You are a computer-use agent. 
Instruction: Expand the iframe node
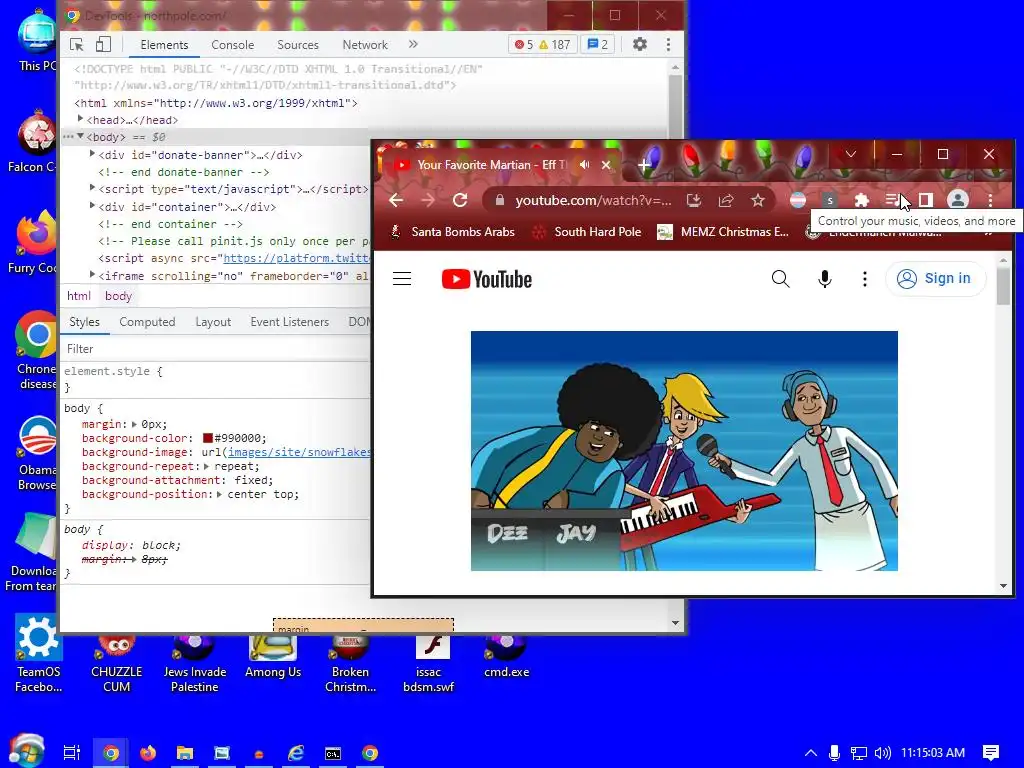(x=92, y=275)
